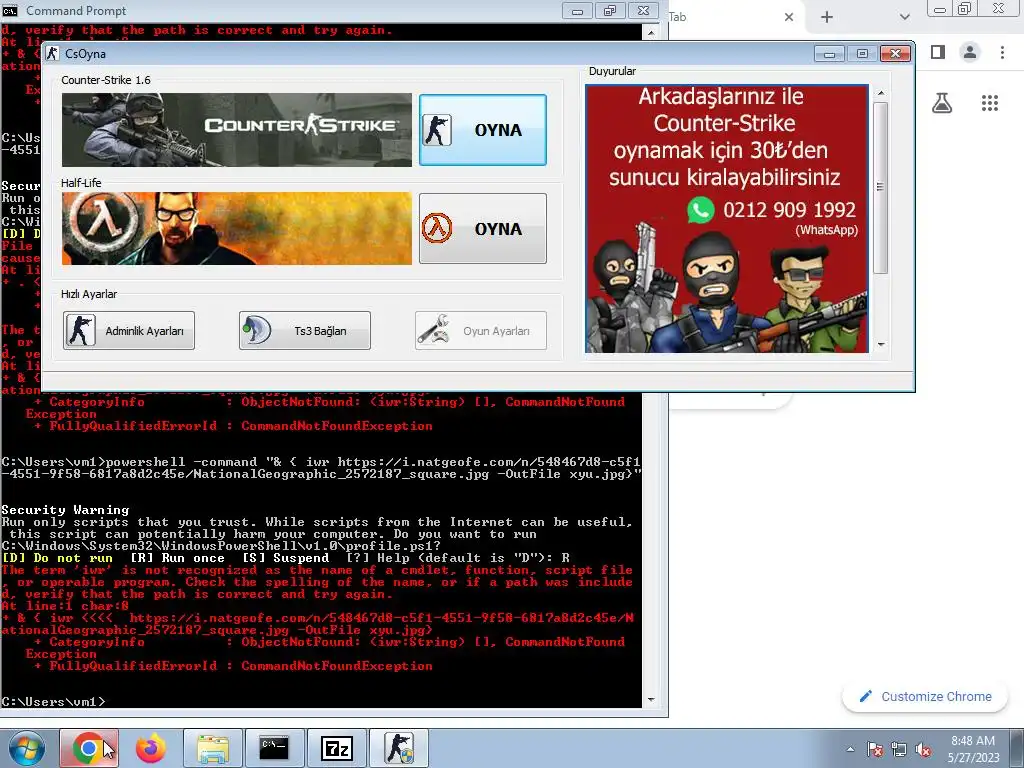Viewport: 1024px width, 768px height.
Task: Open the server rental announcement ad
Action: (x=727, y=219)
